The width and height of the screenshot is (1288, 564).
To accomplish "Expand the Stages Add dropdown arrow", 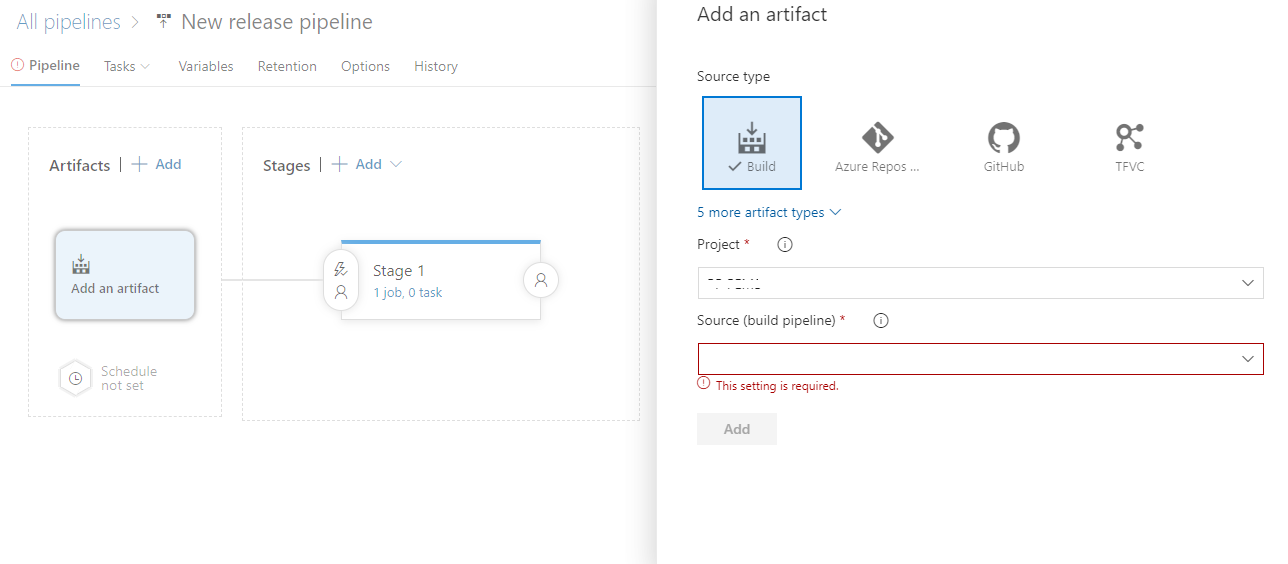I will click(395, 164).
